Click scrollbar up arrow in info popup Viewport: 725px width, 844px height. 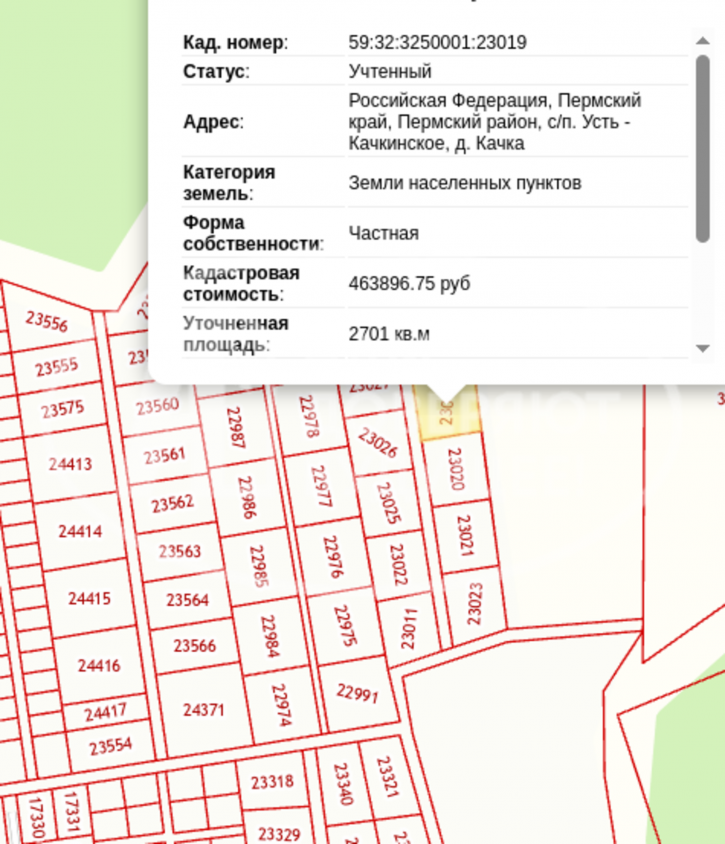point(702,41)
